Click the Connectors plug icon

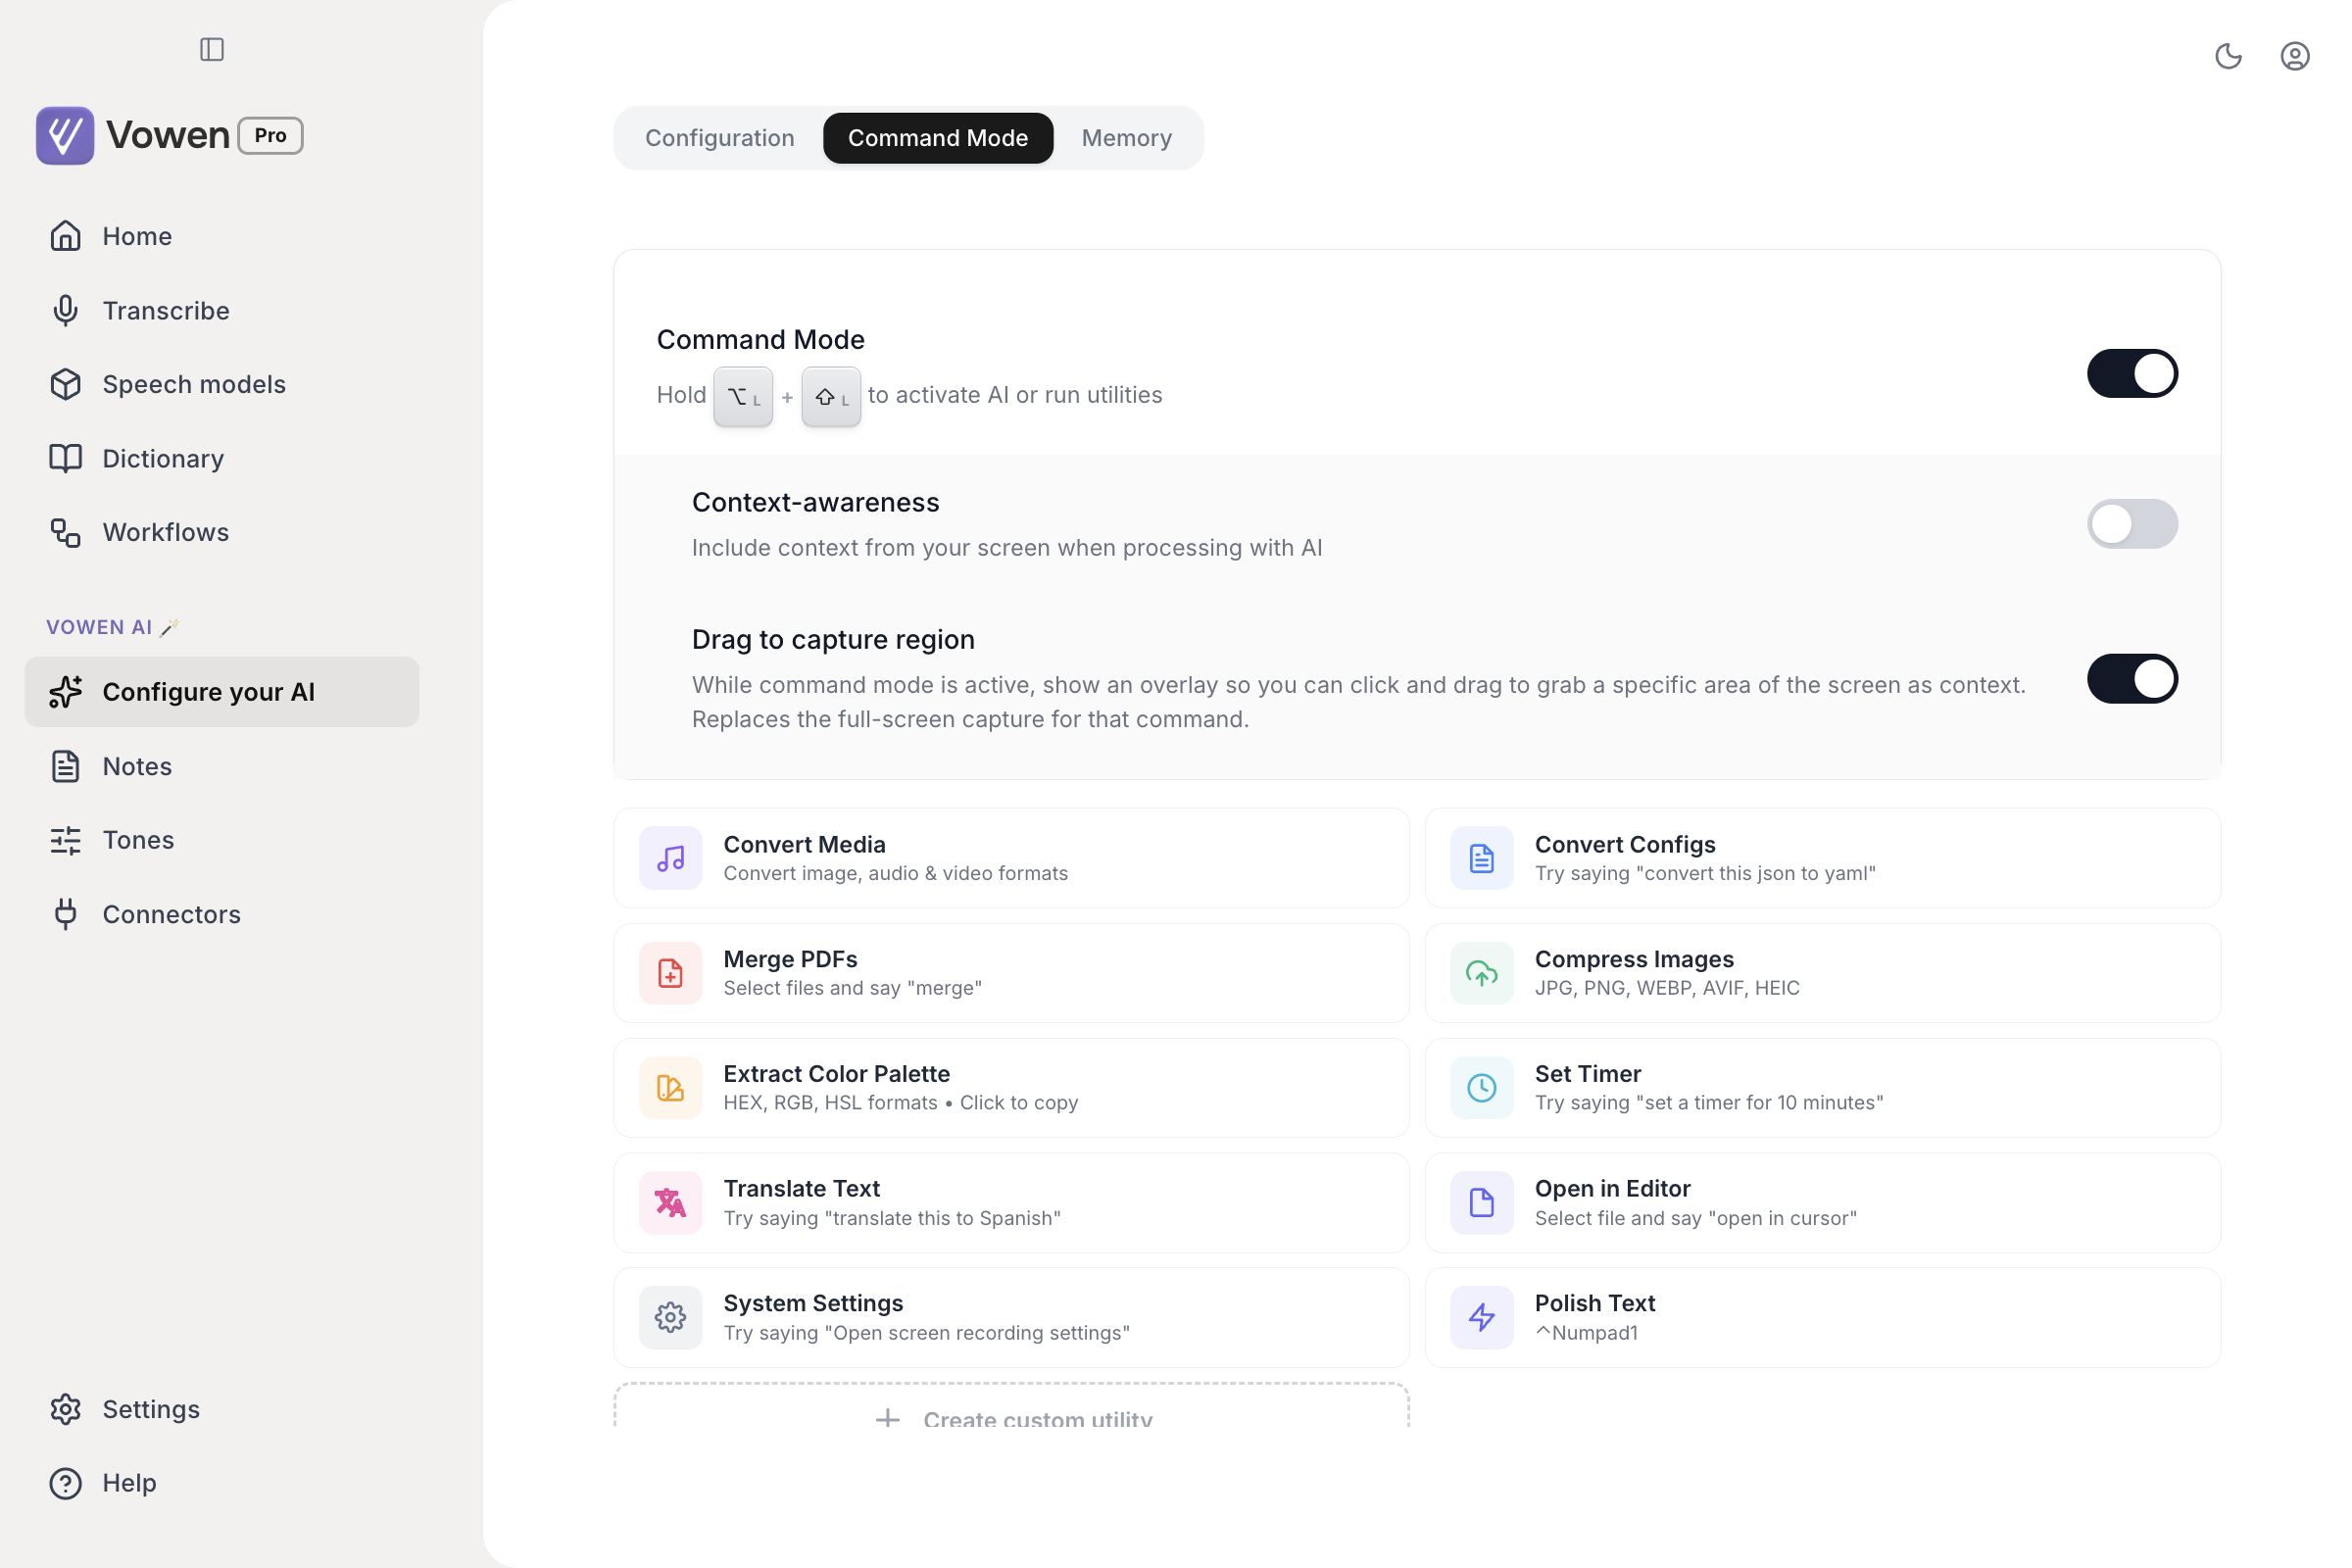tap(66, 914)
